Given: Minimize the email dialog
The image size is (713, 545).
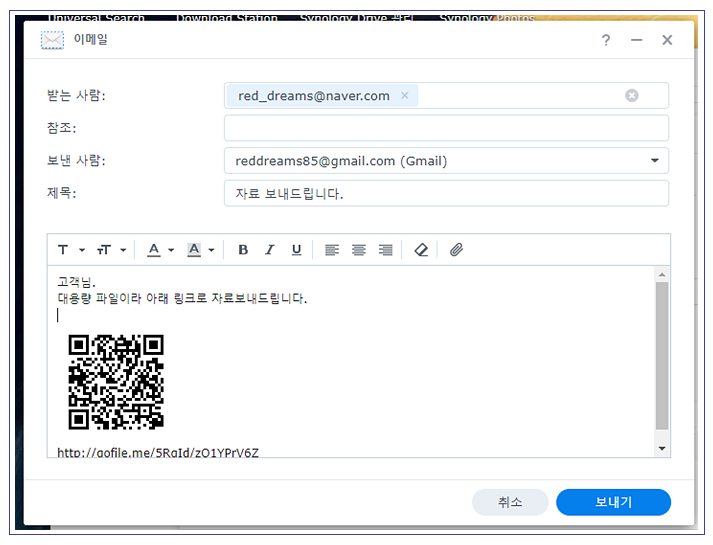Looking at the screenshot, I should [637, 40].
